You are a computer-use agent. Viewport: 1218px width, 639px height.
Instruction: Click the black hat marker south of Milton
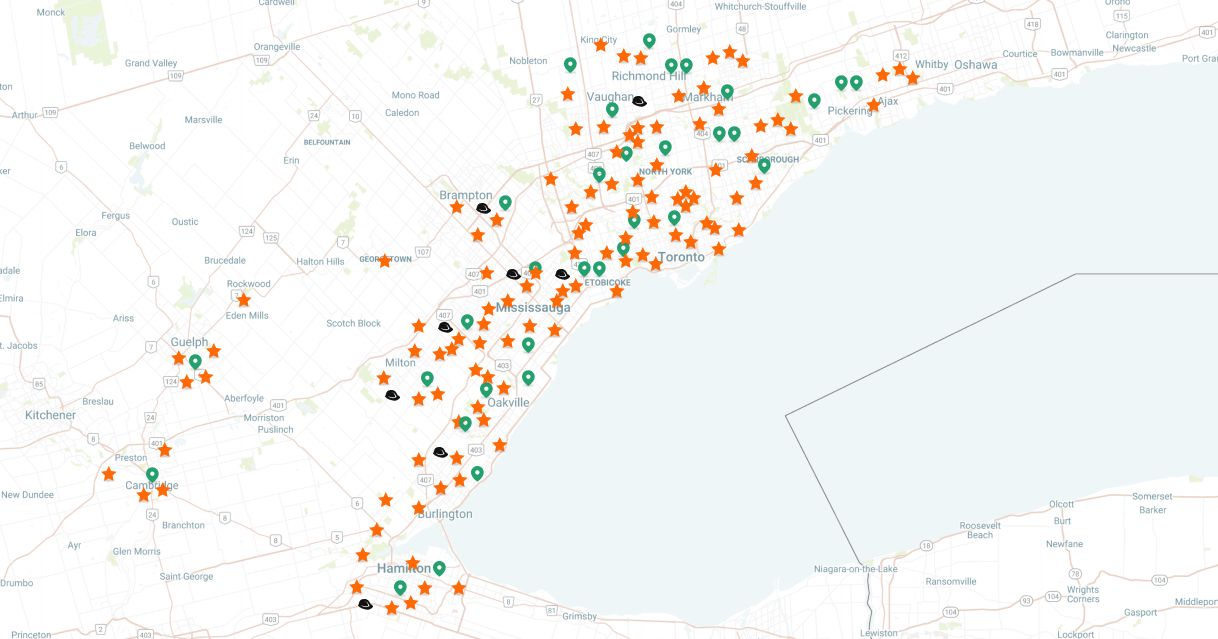(392, 396)
